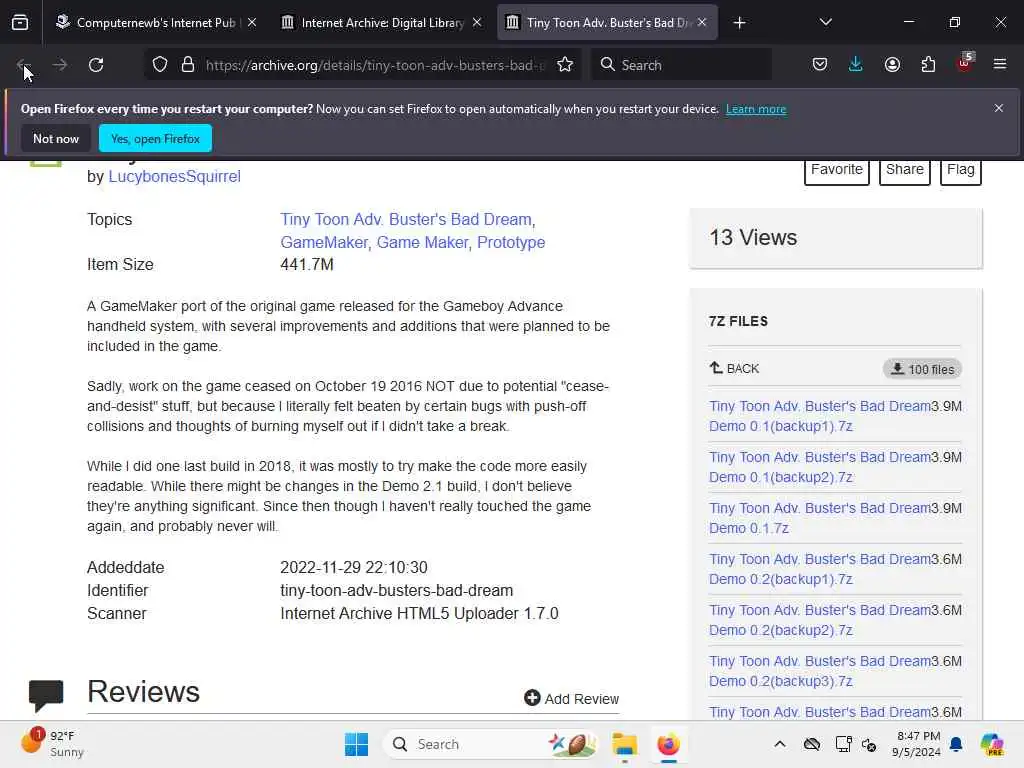Click Yes, open Firefox button
This screenshot has height=768, width=1024.
tap(155, 138)
